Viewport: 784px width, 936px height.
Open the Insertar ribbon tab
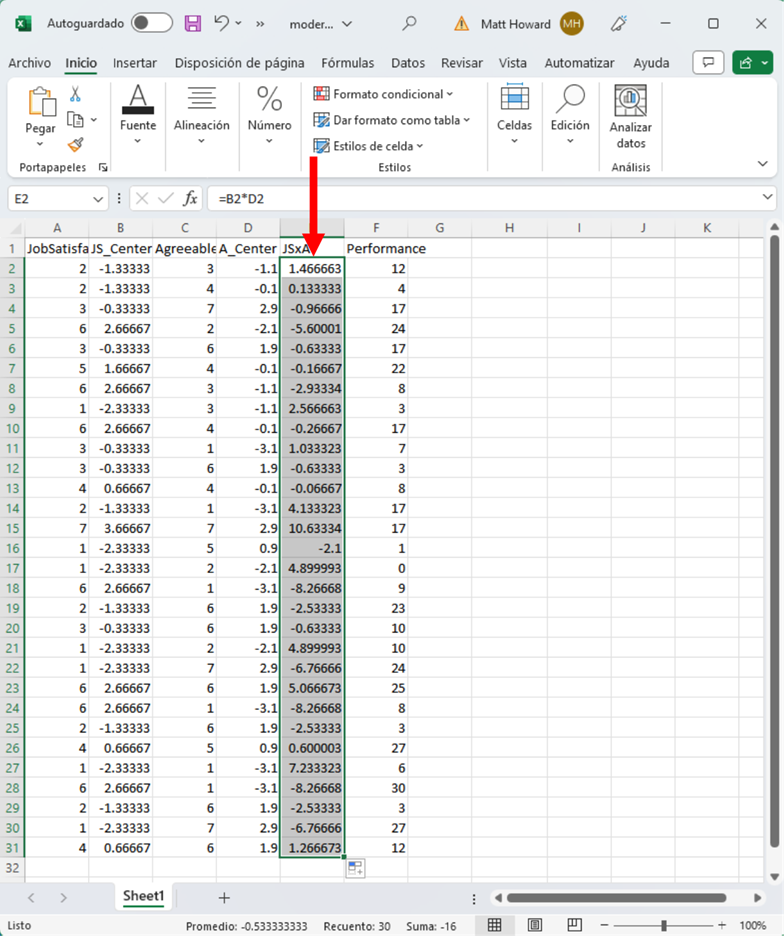pos(135,63)
